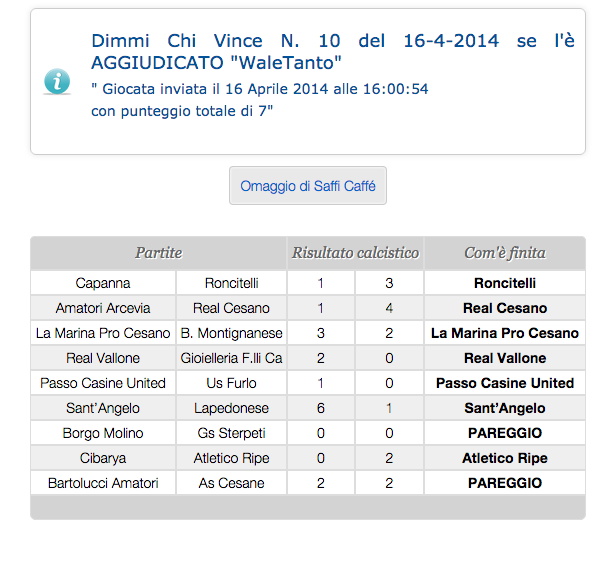Screen dimensions: 614x576
Task: Click the Capanna team cell
Action: point(103,283)
